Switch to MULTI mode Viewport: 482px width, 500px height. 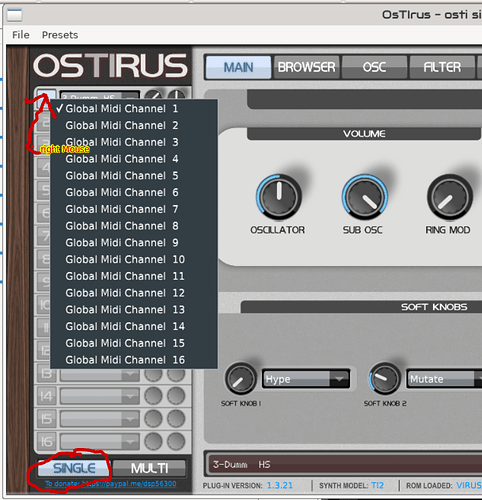(x=149, y=468)
